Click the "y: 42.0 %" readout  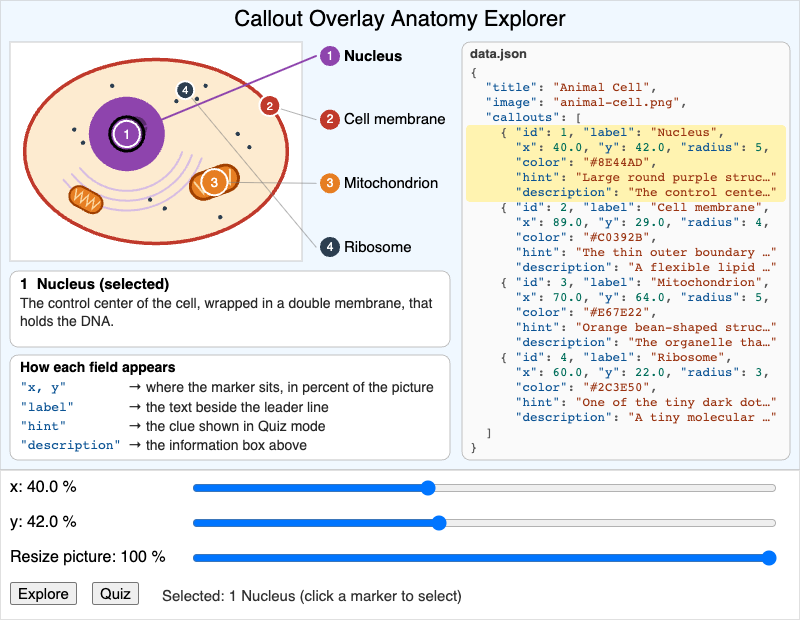point(43,521)
